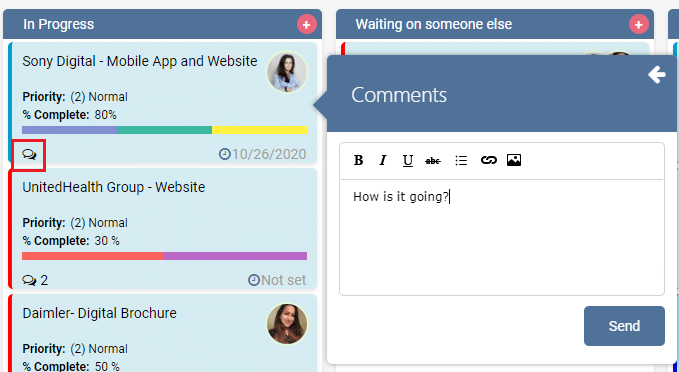Insert a bulleted list in comment
Screen dimensions: 679x372
pos(461,161)
